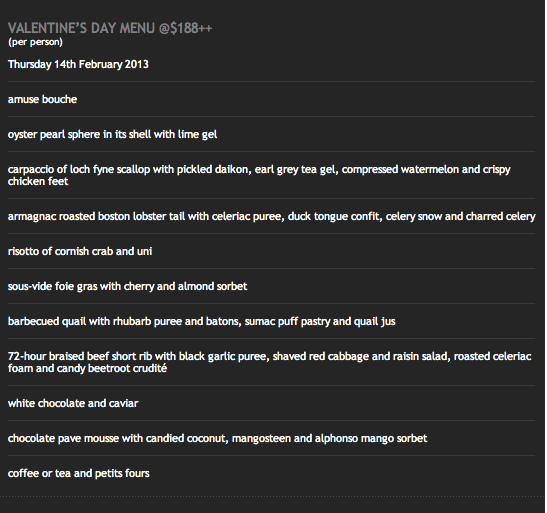Click the words alphonso mango sorbet

pyautogui.click(x=371, y=438)
